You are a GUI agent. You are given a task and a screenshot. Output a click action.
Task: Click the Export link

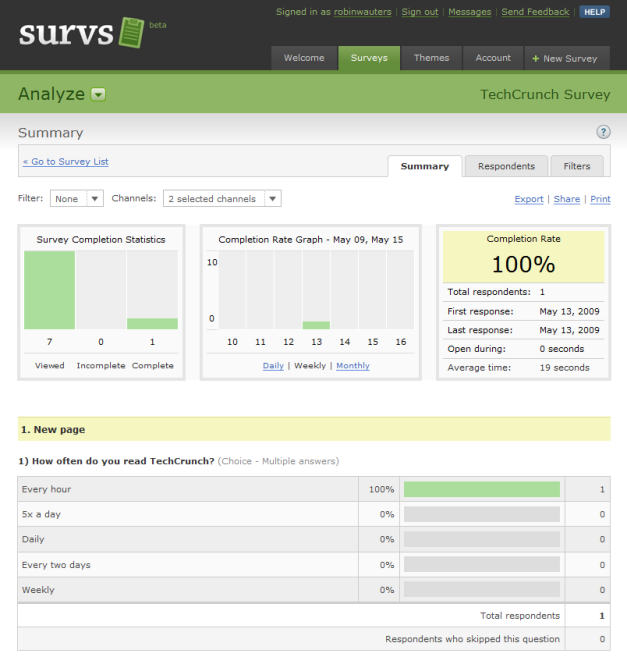(529, 199)
